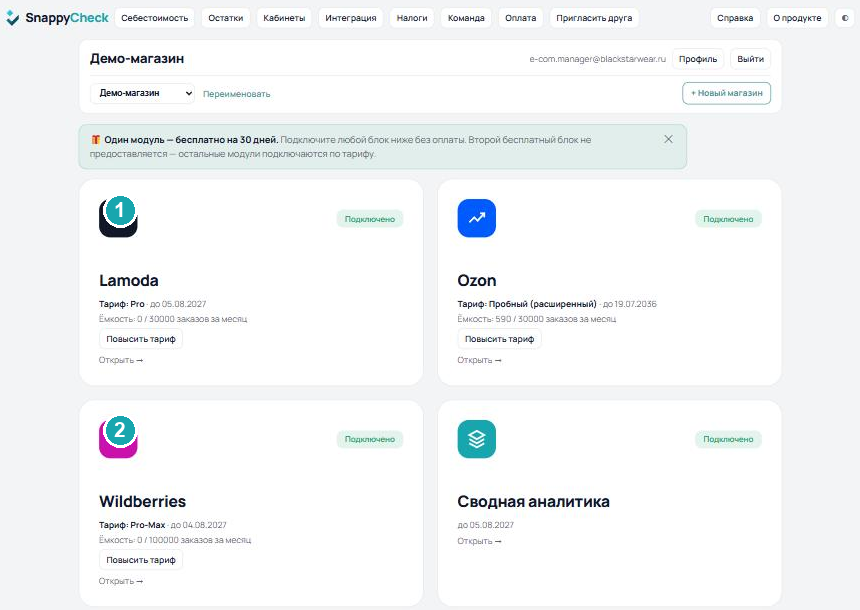
Task: Click Ёмкость: 590 / 30000 text on Ozon
Action: click(x=536, y=319)
